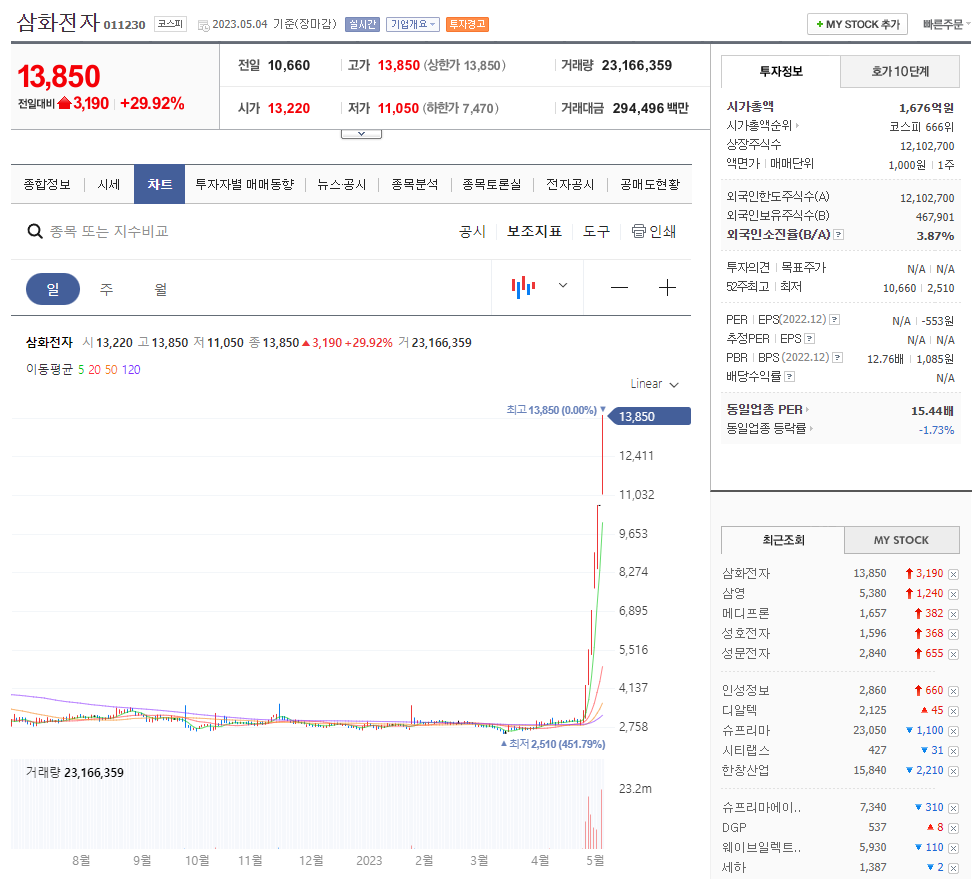980x879 pixels.
Task: Switch to MY STOCK tab
Action: coord(901,540)
